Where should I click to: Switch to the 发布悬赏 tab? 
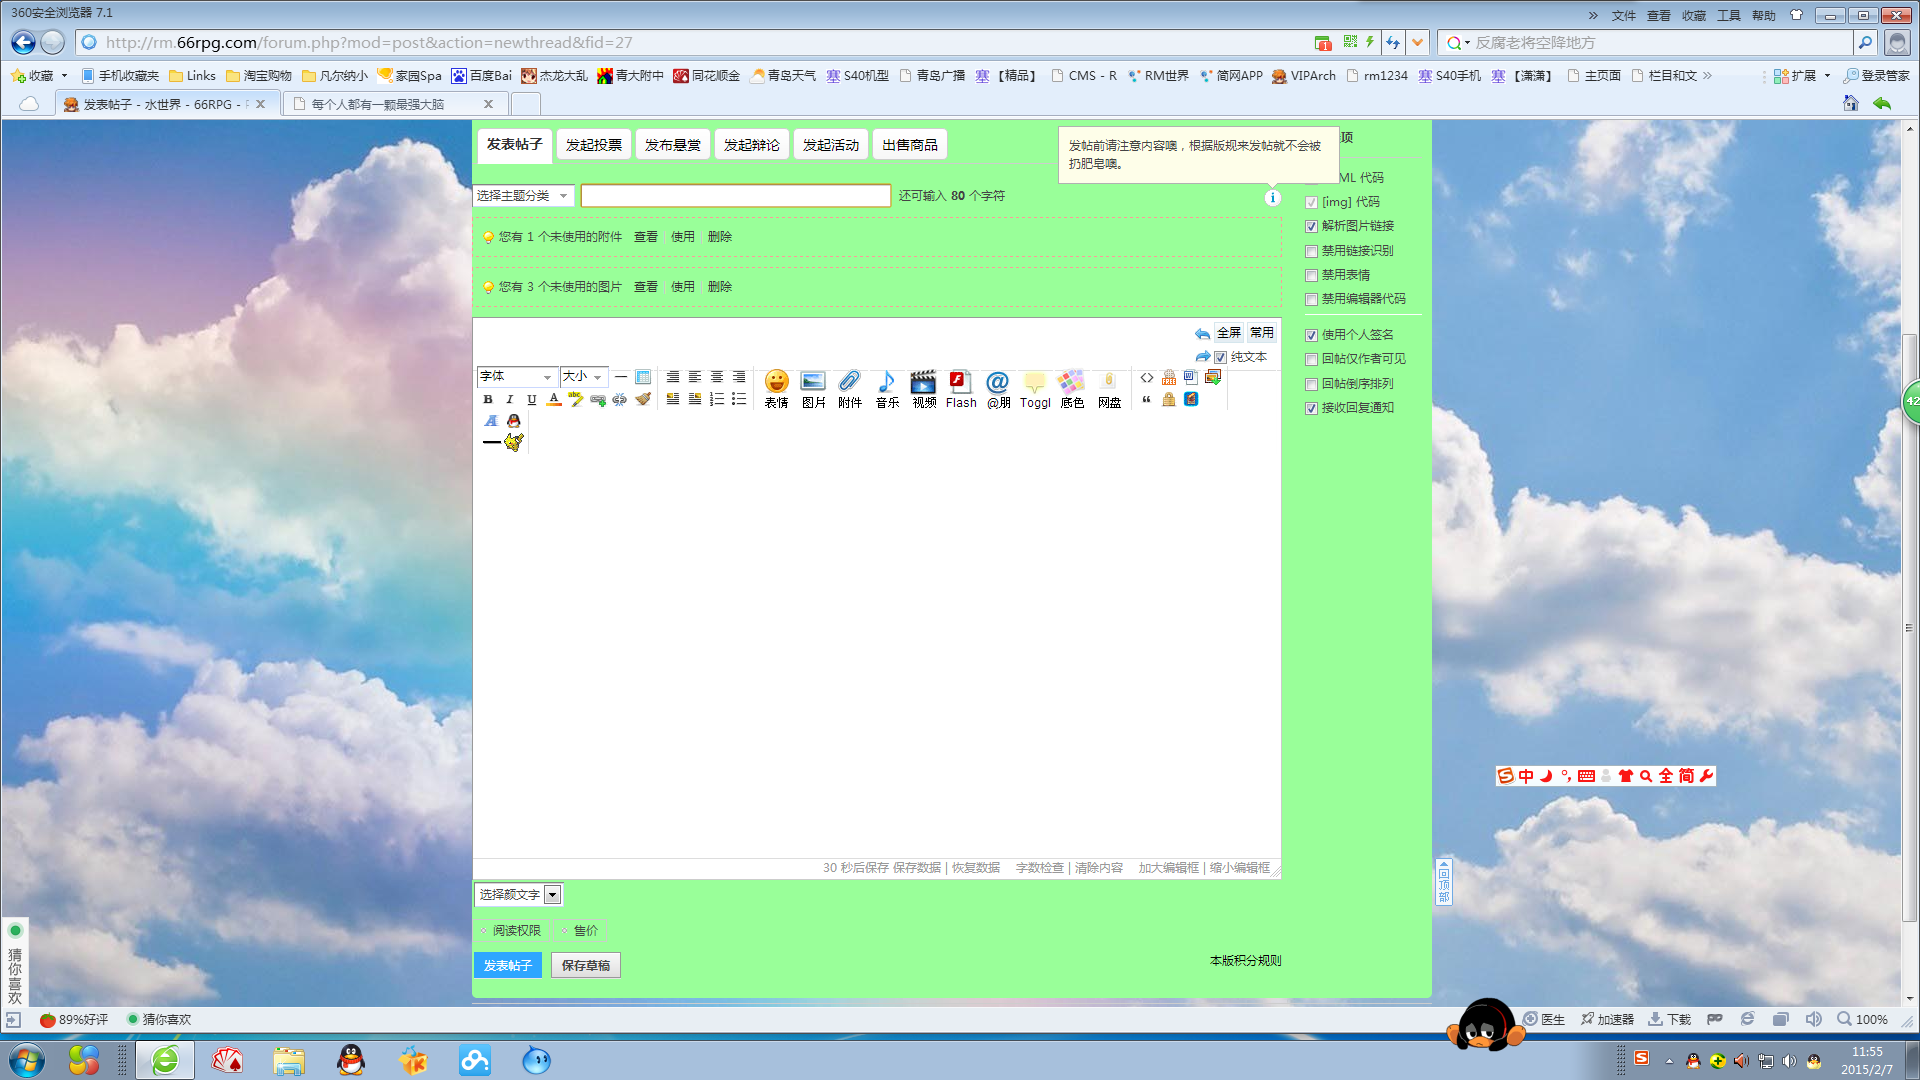pyautogui.click(x=673, y=145)
